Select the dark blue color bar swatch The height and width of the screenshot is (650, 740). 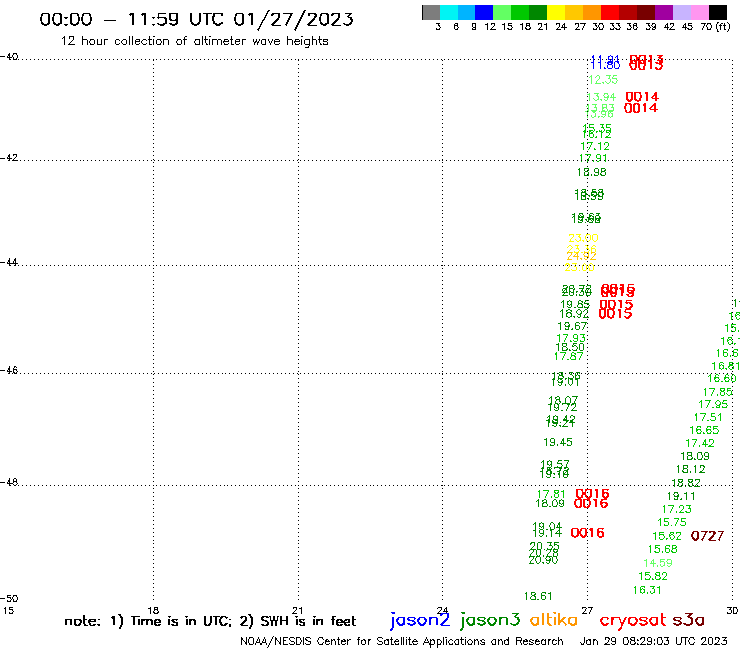point(484,12)
